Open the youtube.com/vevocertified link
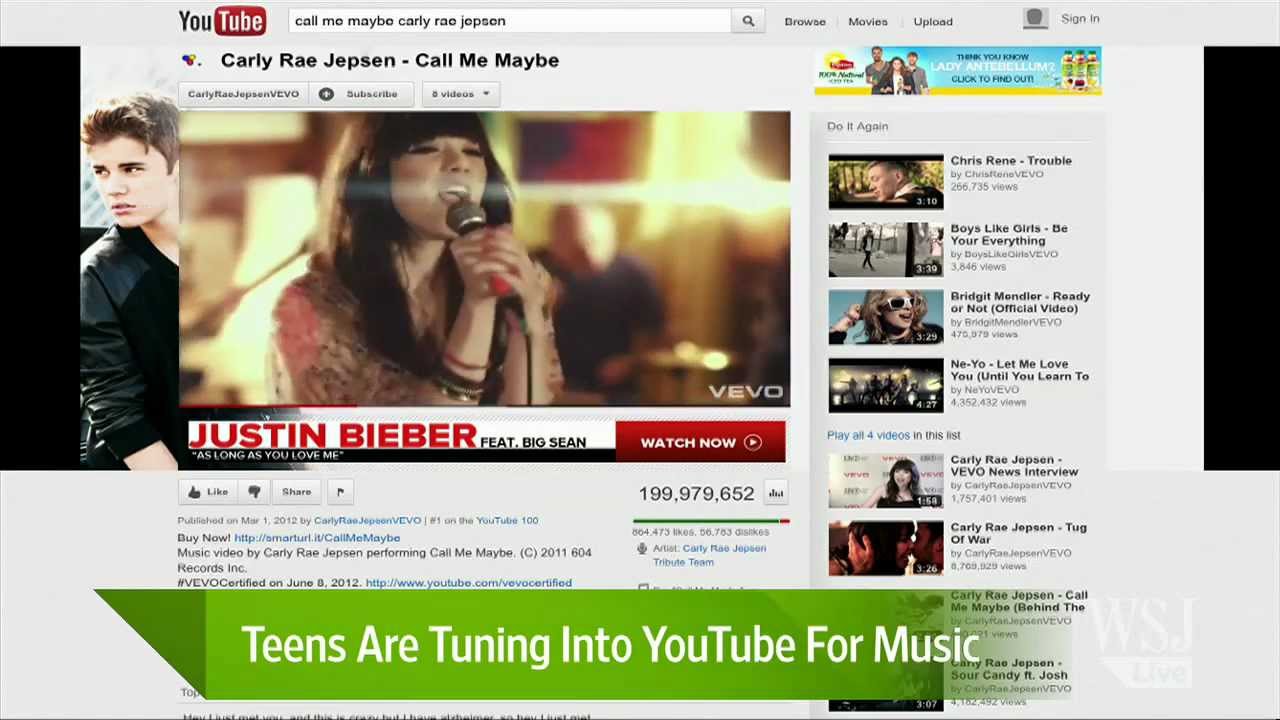1280x720 pixels. (469, 583)
